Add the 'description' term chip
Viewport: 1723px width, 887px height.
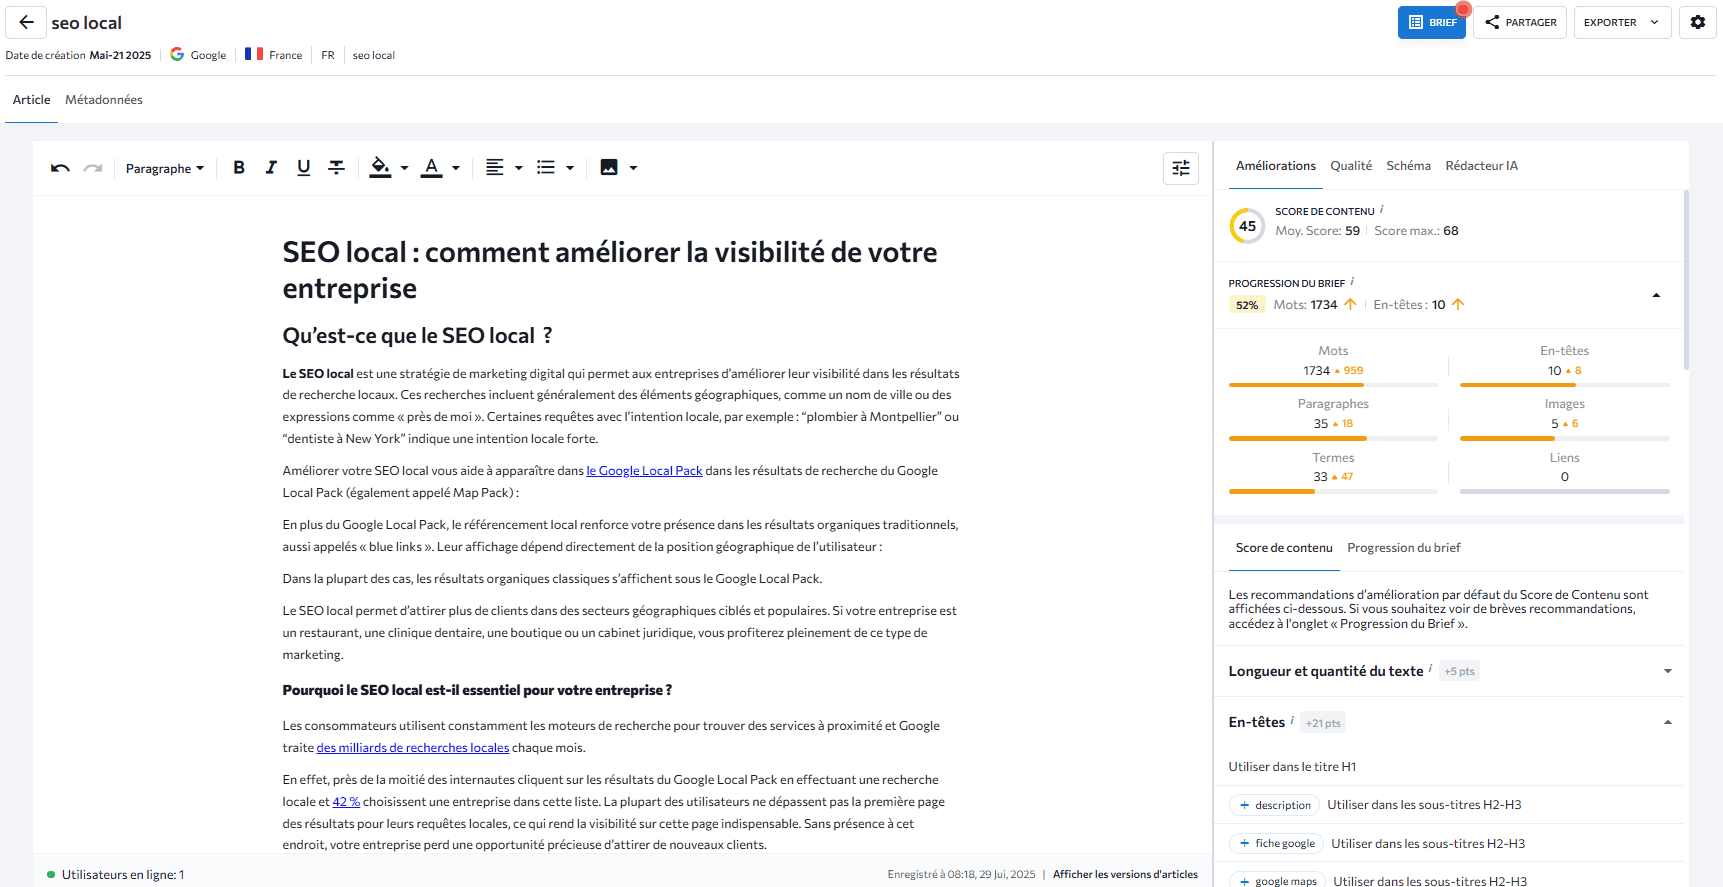tap(1274, 805)
